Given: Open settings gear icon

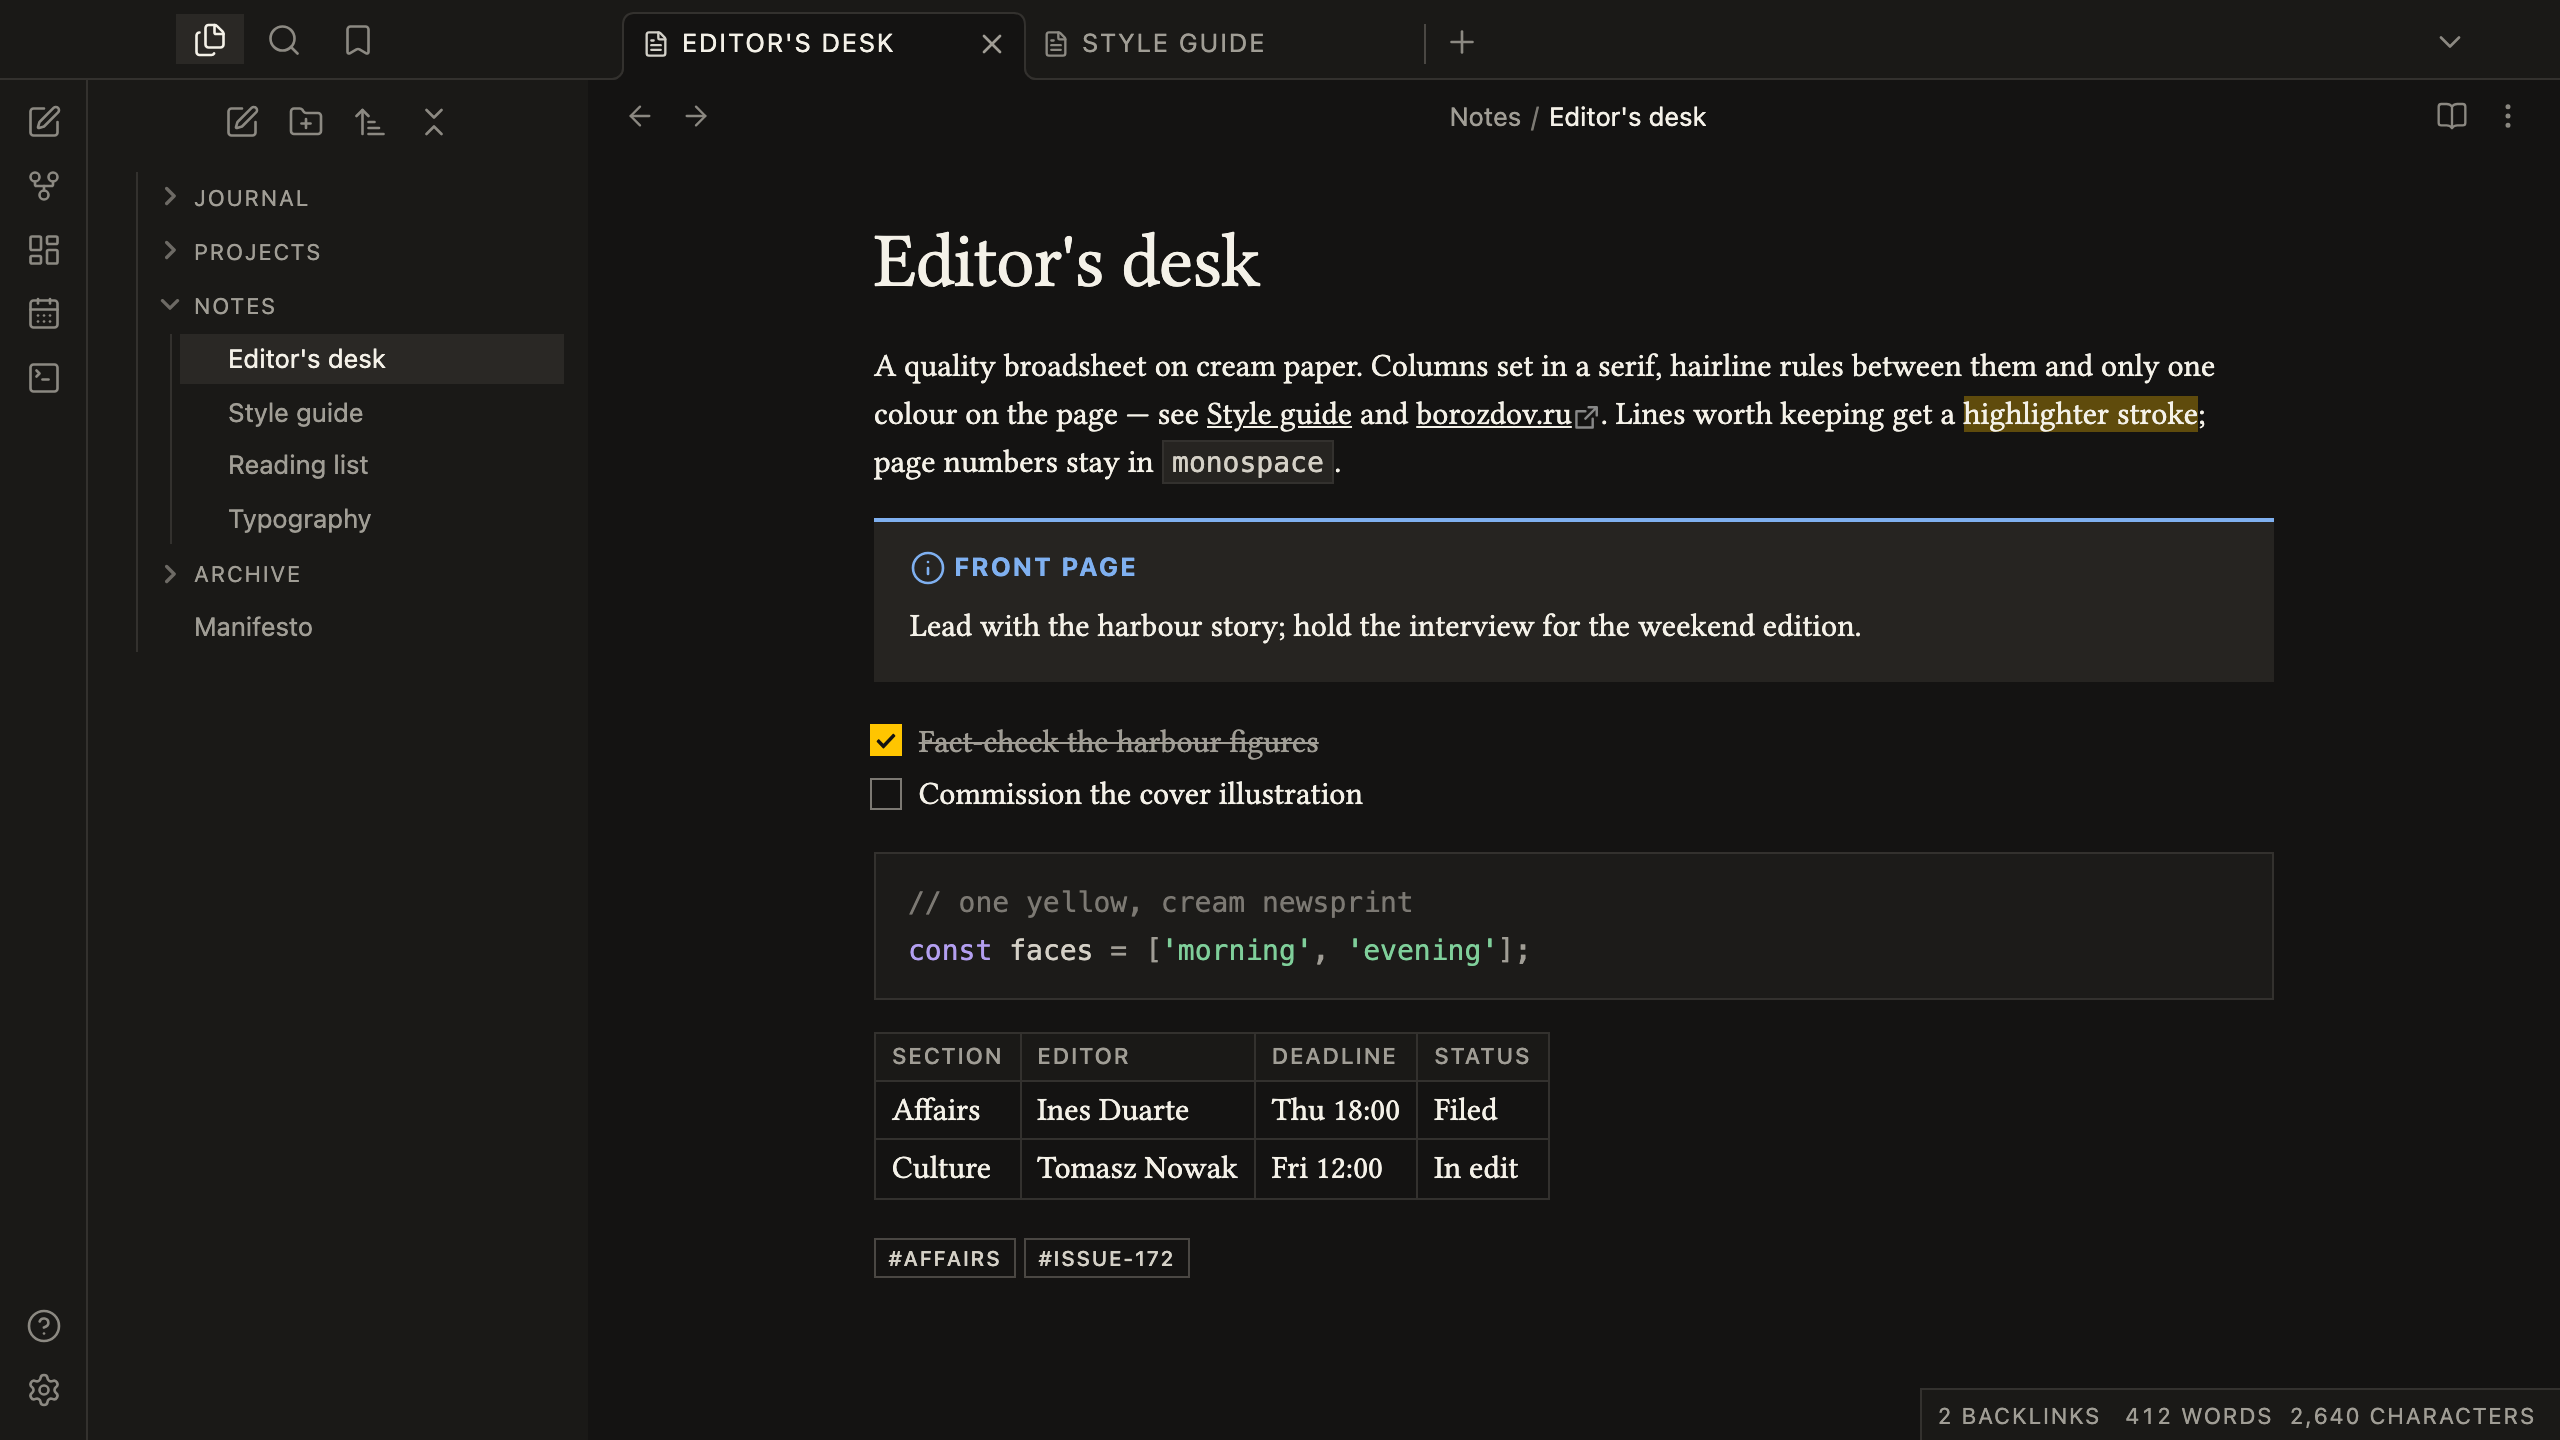Looking at the screenshot, I should [x=44, y=1390].
